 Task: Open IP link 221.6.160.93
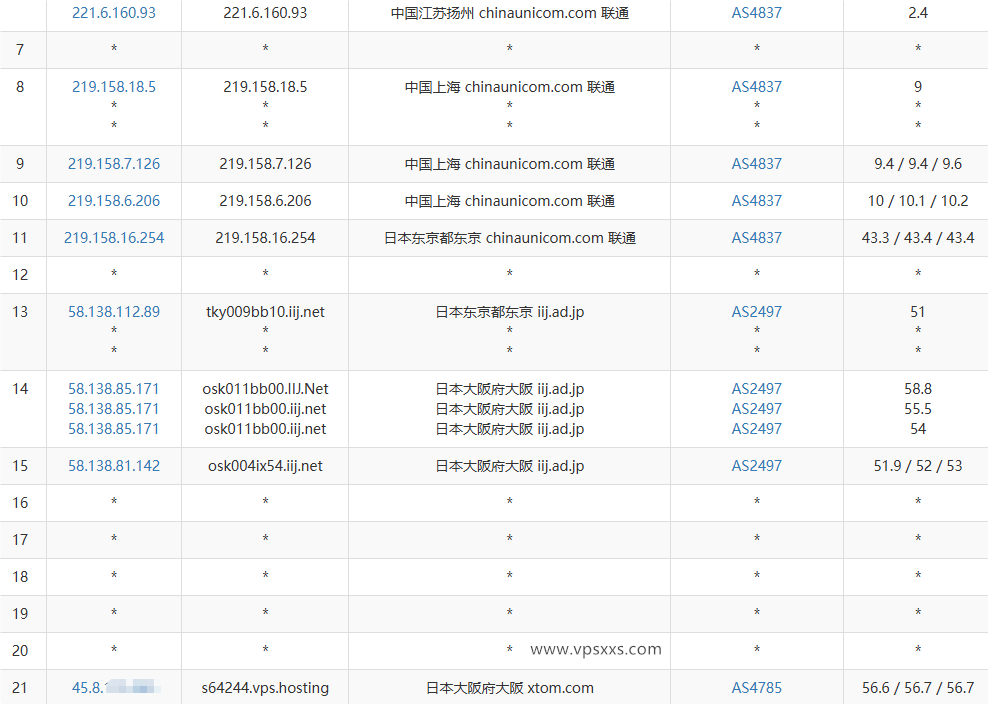[x=114, y=13]
